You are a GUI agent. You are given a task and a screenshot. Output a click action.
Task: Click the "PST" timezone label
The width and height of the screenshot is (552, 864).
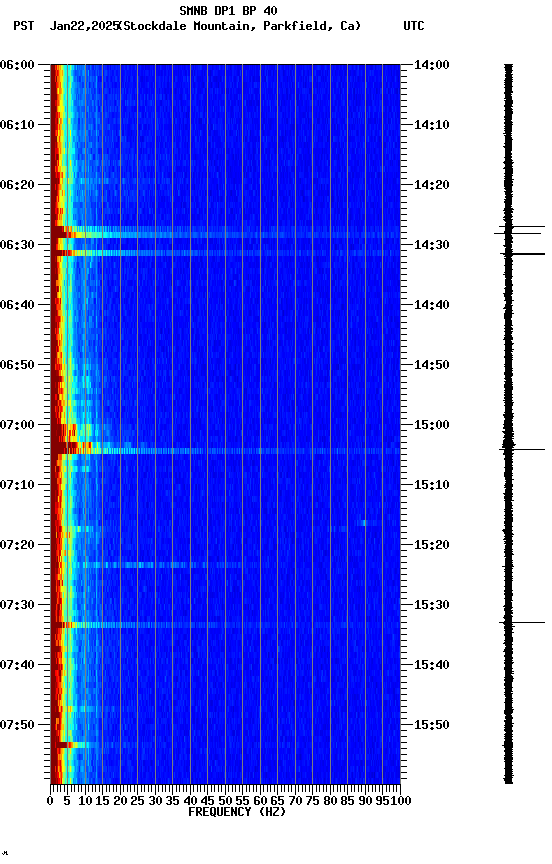click(x=24, y=26)
